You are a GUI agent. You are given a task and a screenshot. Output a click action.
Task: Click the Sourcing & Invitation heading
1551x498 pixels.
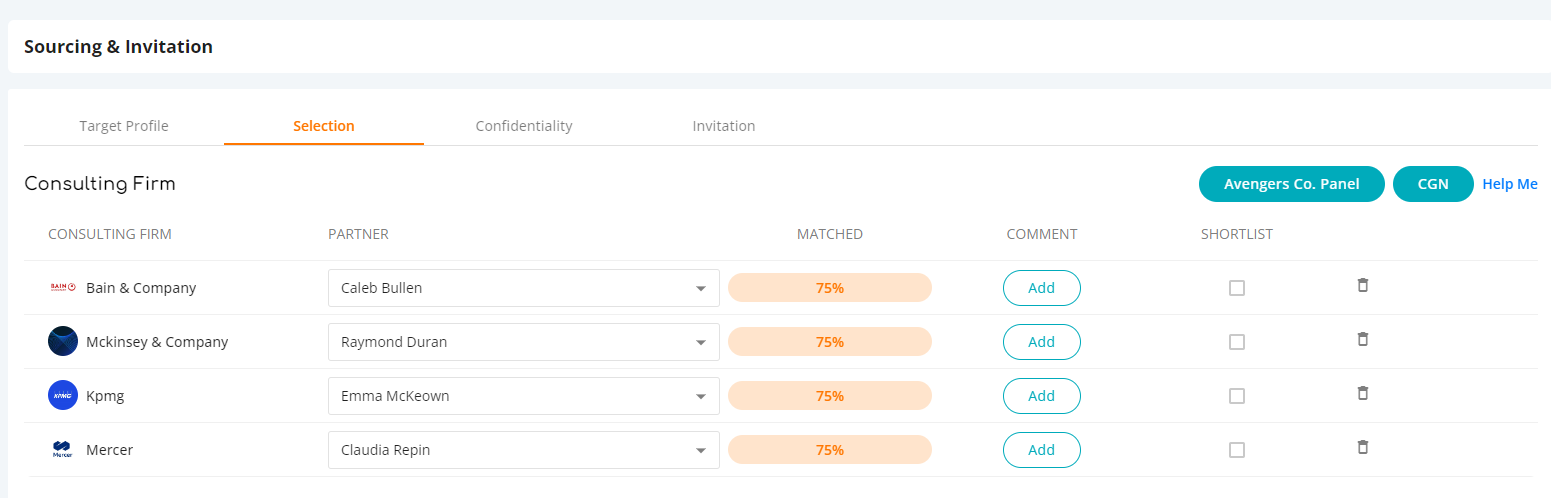click(x=118, y=46)
